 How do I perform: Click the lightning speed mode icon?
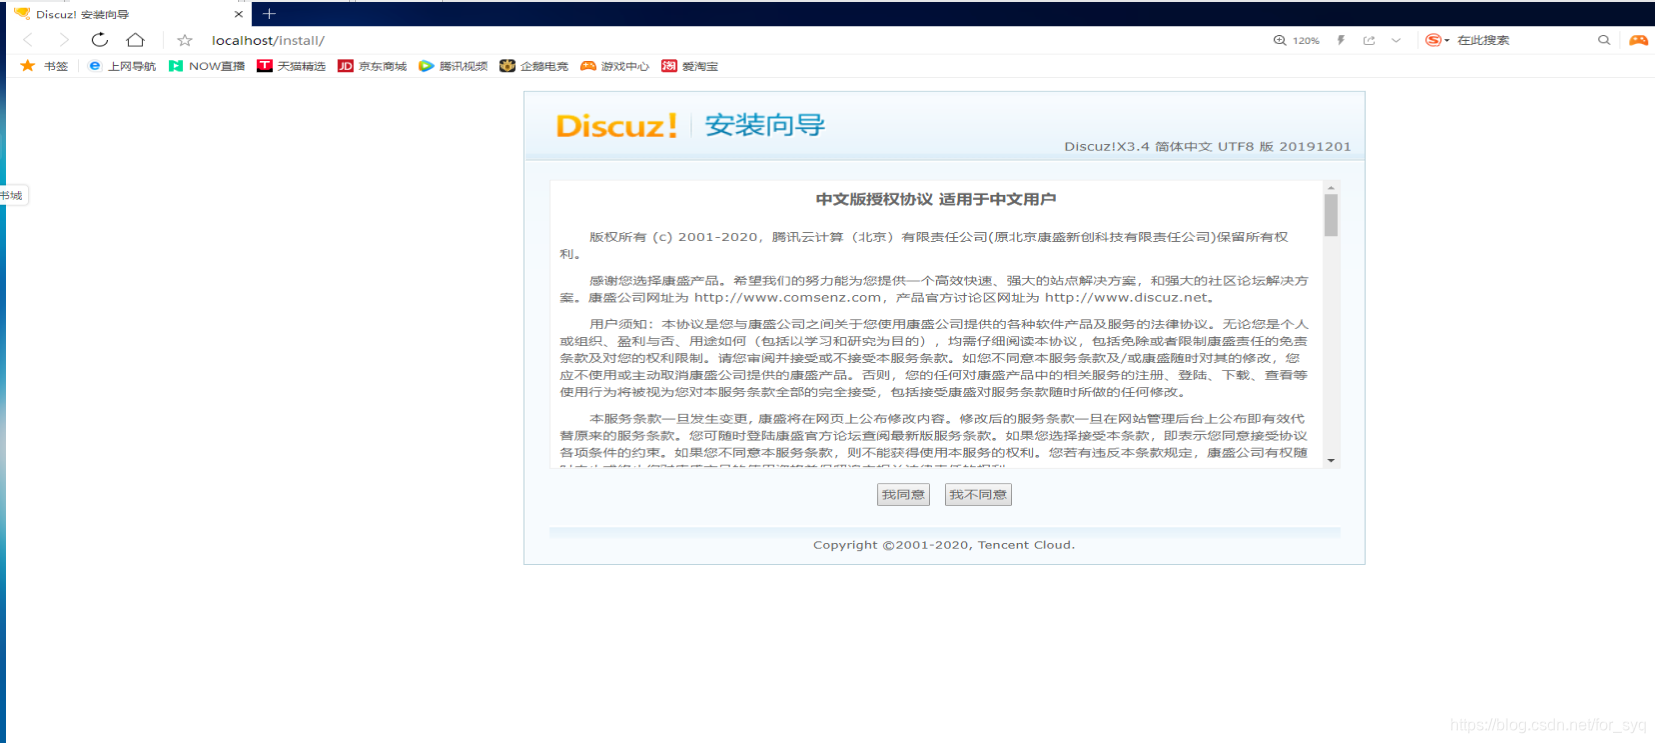coord(1341,40)
